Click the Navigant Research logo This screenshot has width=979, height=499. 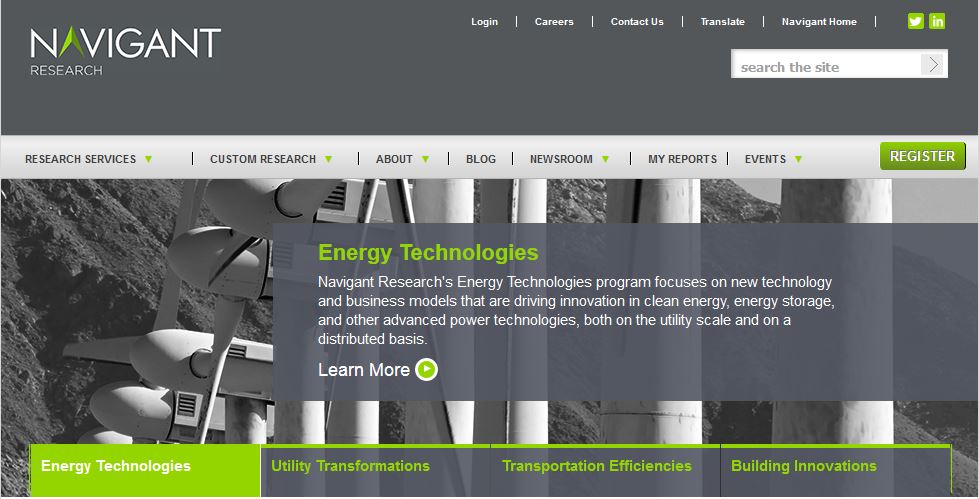[x=125, y=51]
